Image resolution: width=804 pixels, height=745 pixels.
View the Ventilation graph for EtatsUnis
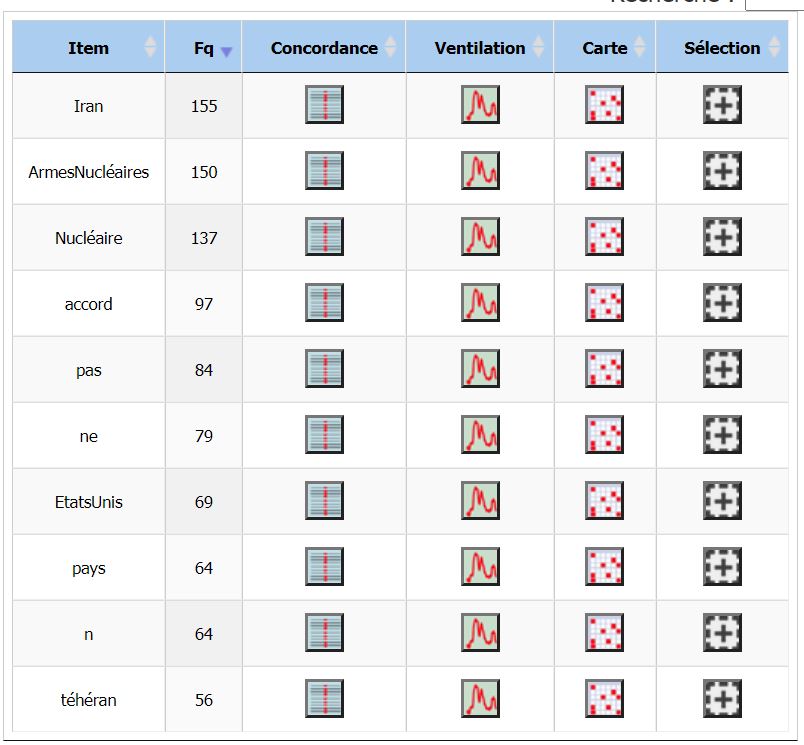[x=480, y=500]
